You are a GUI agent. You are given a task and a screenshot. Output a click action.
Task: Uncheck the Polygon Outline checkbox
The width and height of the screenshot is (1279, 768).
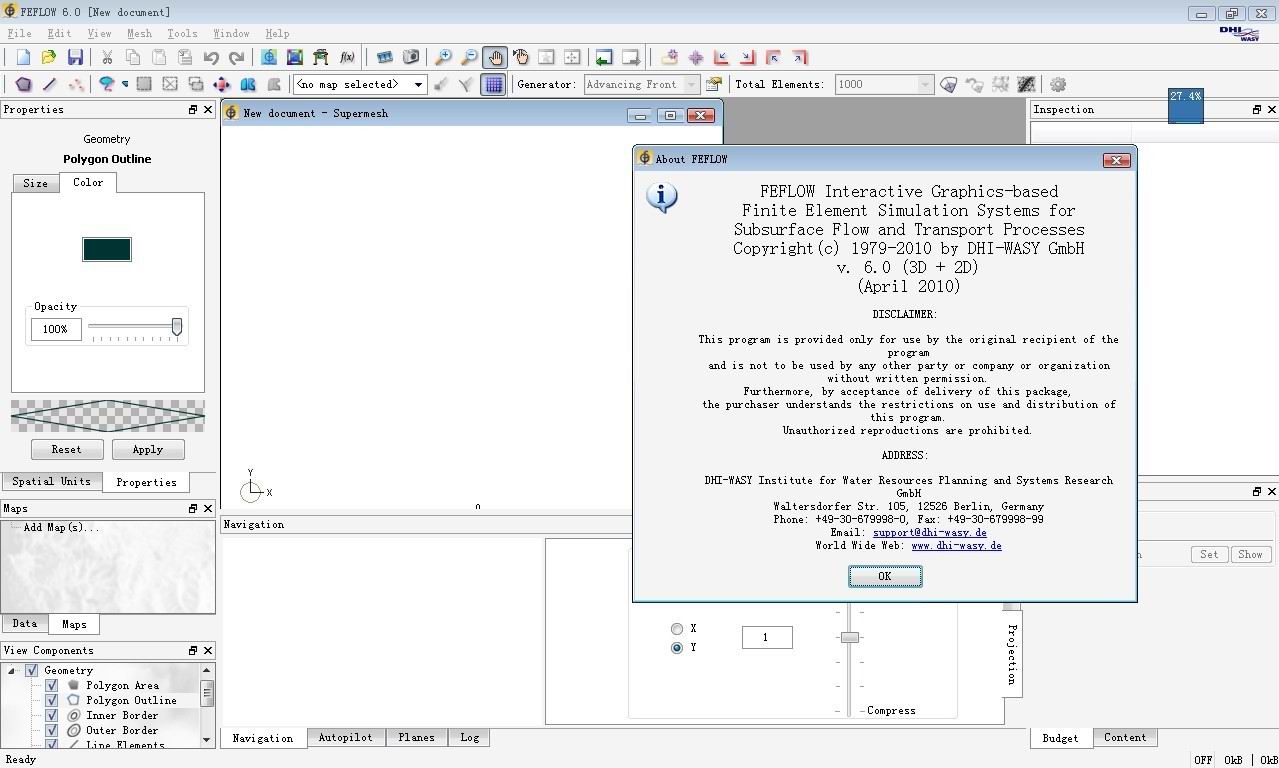pyautogui.click(x=51, y=700)
